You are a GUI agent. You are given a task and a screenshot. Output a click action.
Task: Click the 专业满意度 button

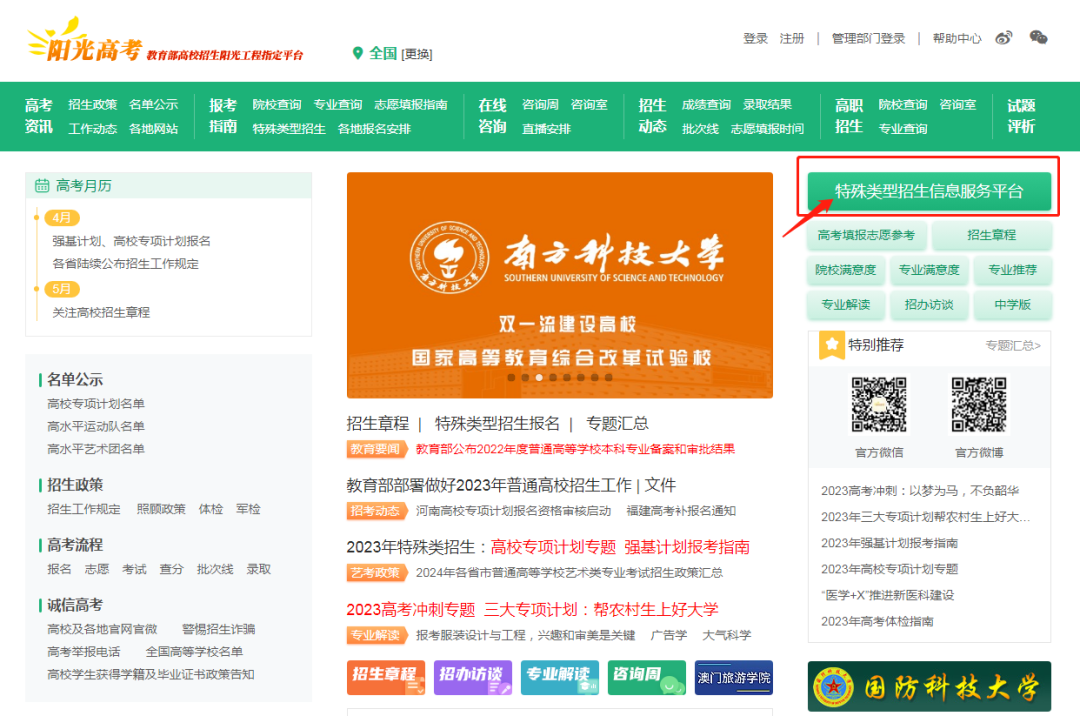click(928, 270)
